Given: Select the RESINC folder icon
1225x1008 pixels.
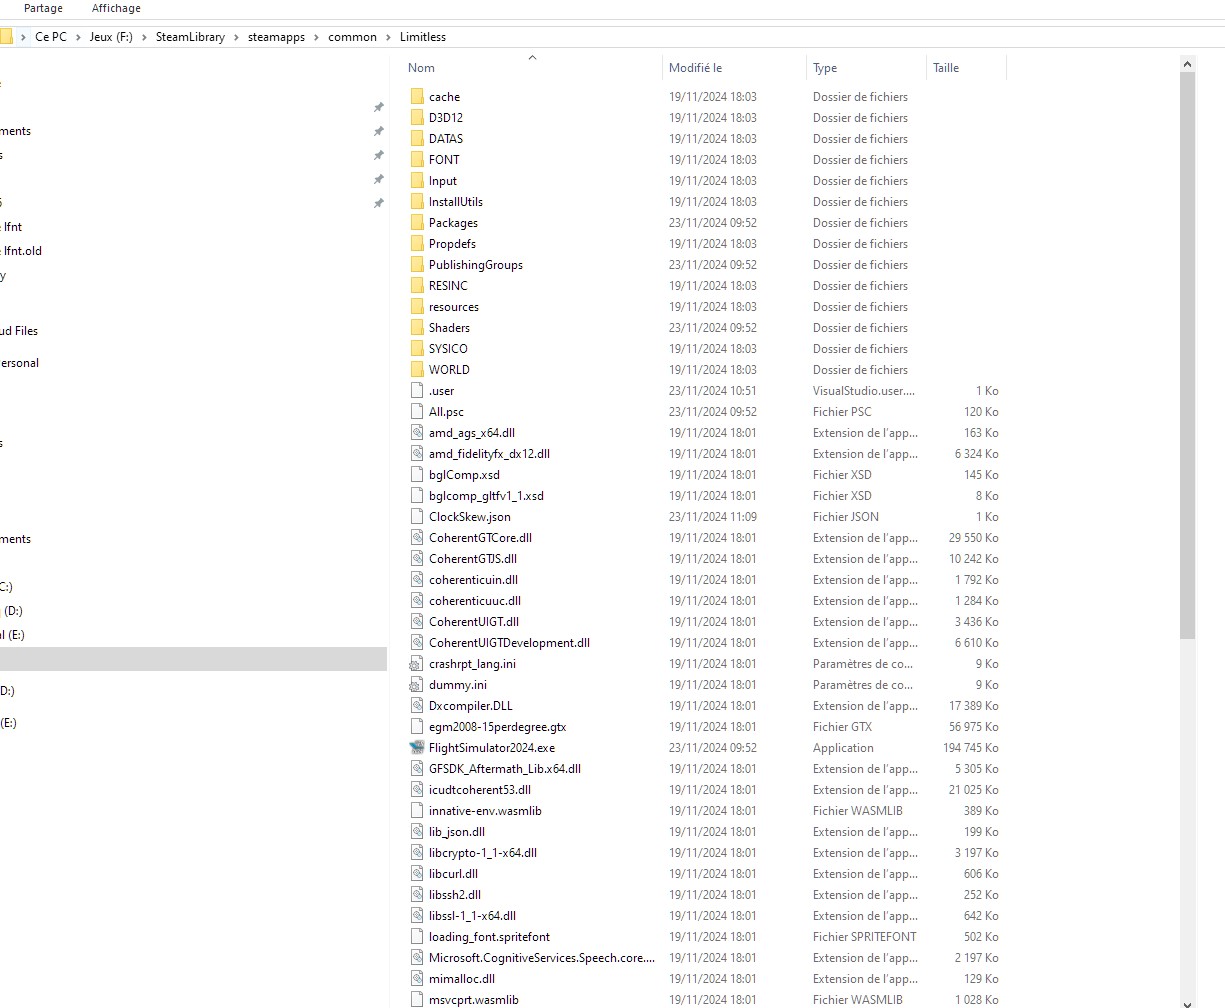Looking at the screenshot, I should tap(417, 286).
